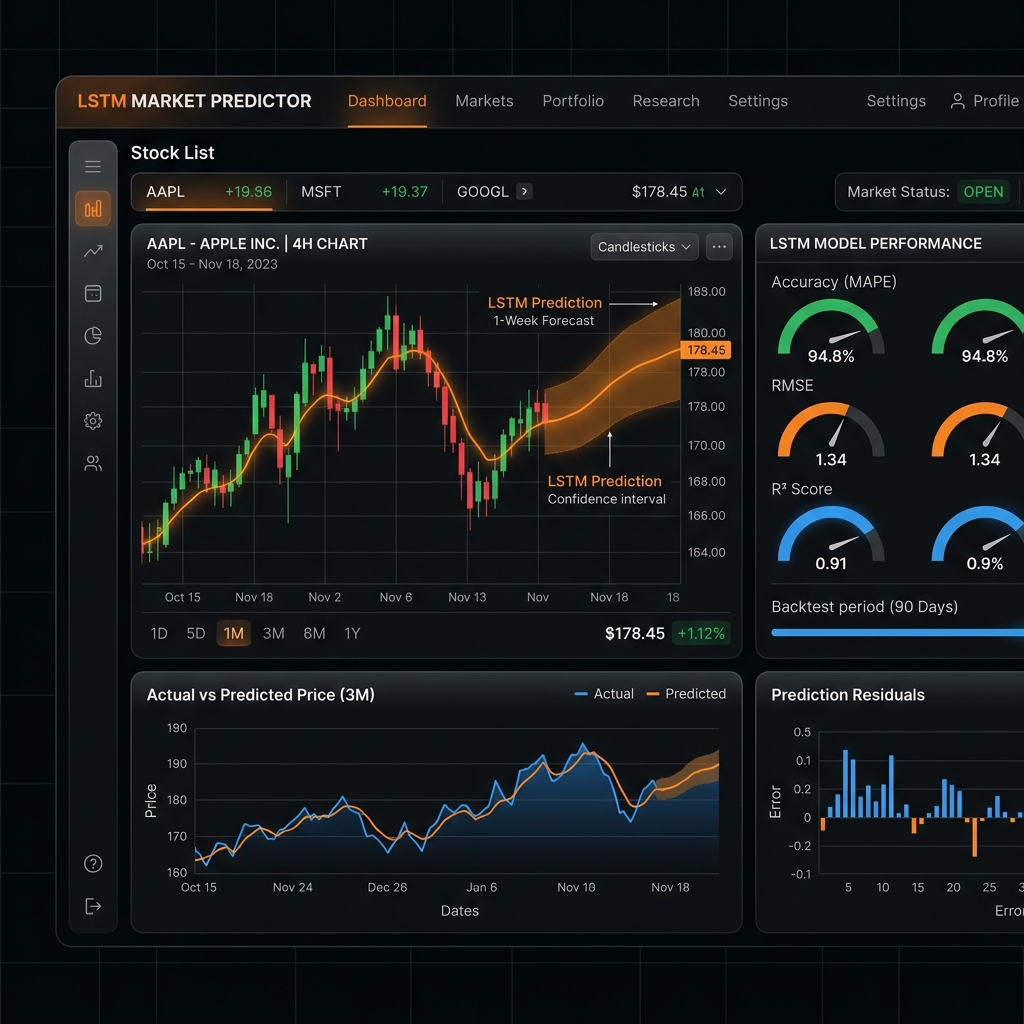Set chart range to 1Y
Viewport: 1024px width, 1024px height.
352,633
